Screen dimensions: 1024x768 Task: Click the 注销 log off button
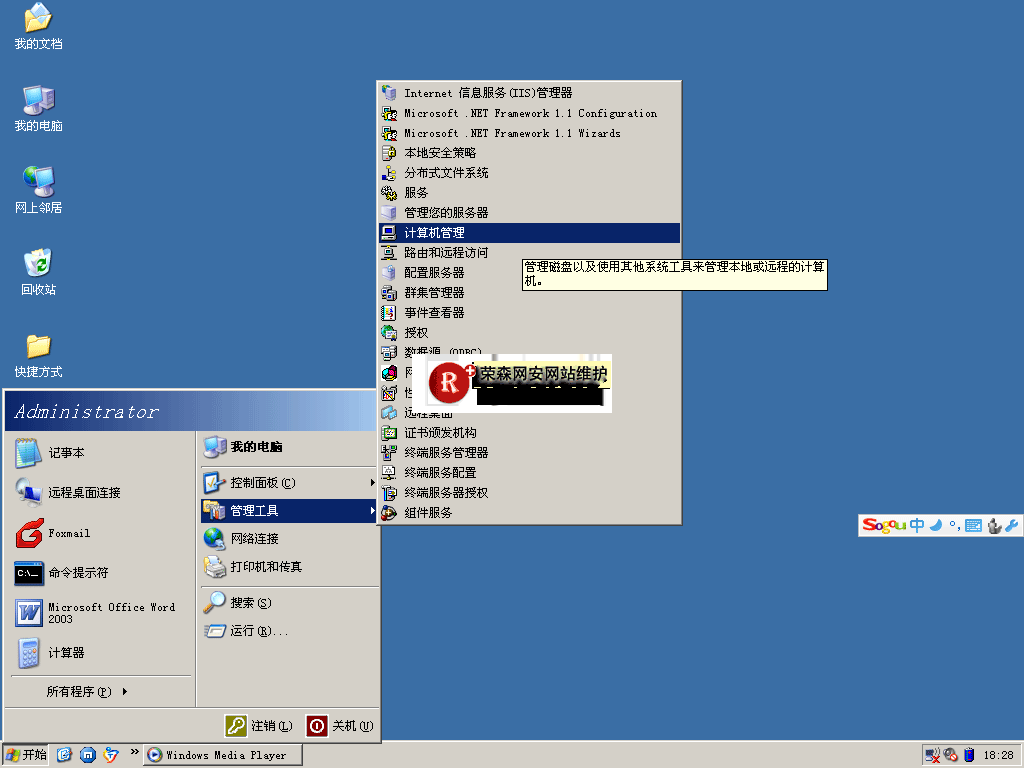(x=260, y=726)
